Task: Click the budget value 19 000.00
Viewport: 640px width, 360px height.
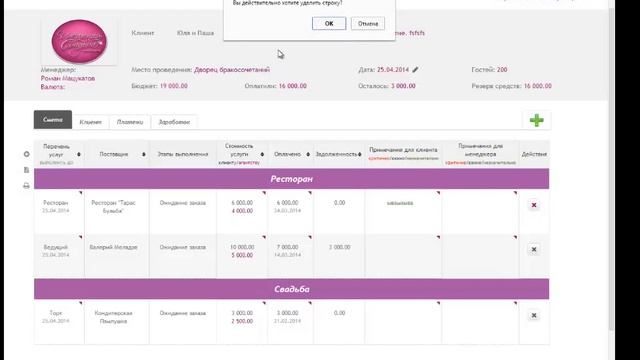Action: tap(174, 86)
